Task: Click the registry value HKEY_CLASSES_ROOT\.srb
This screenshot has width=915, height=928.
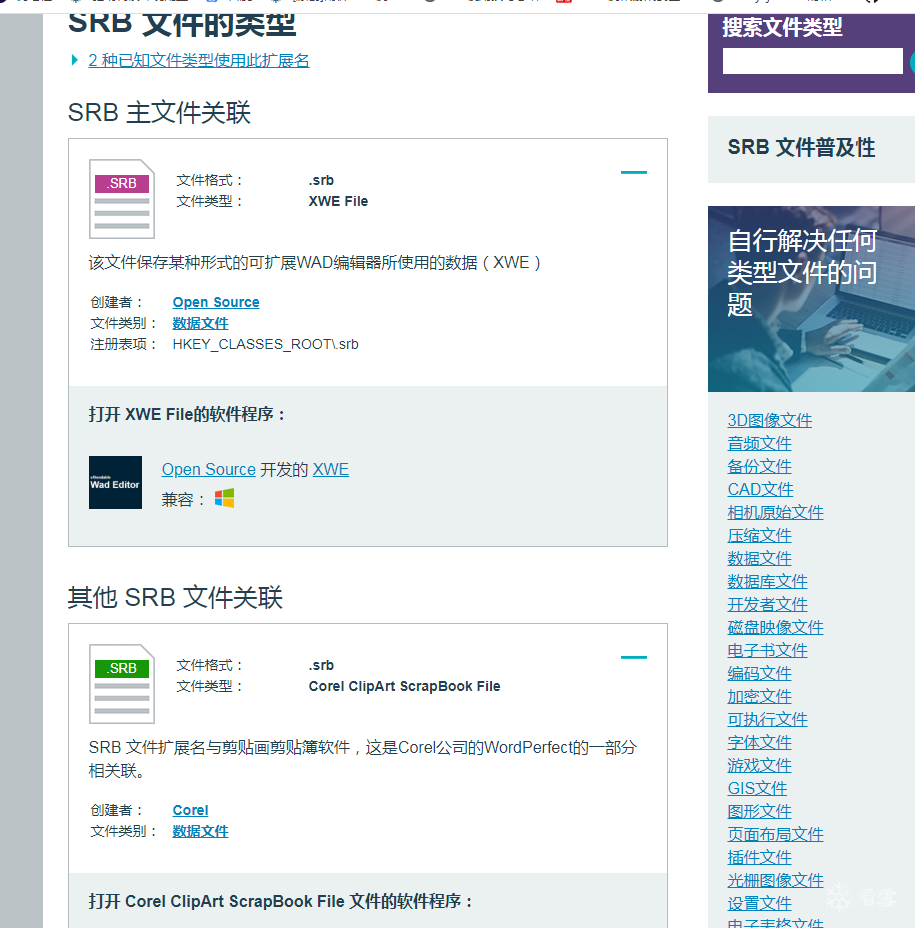Action: click(x=266, y=344)
